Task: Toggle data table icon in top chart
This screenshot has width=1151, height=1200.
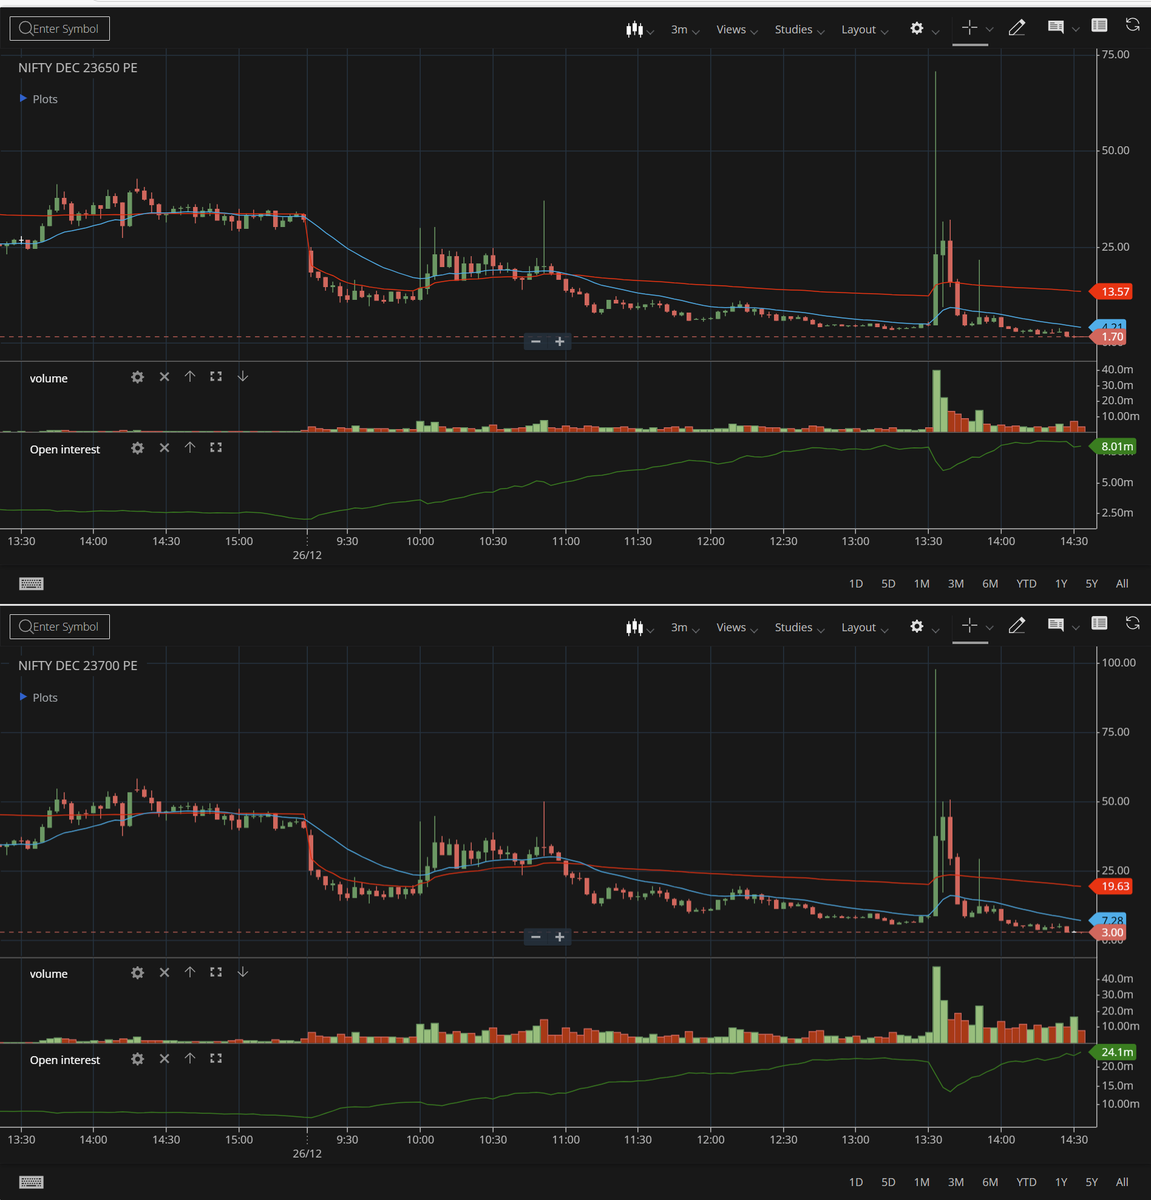Action: click(x=1099, y=25)
